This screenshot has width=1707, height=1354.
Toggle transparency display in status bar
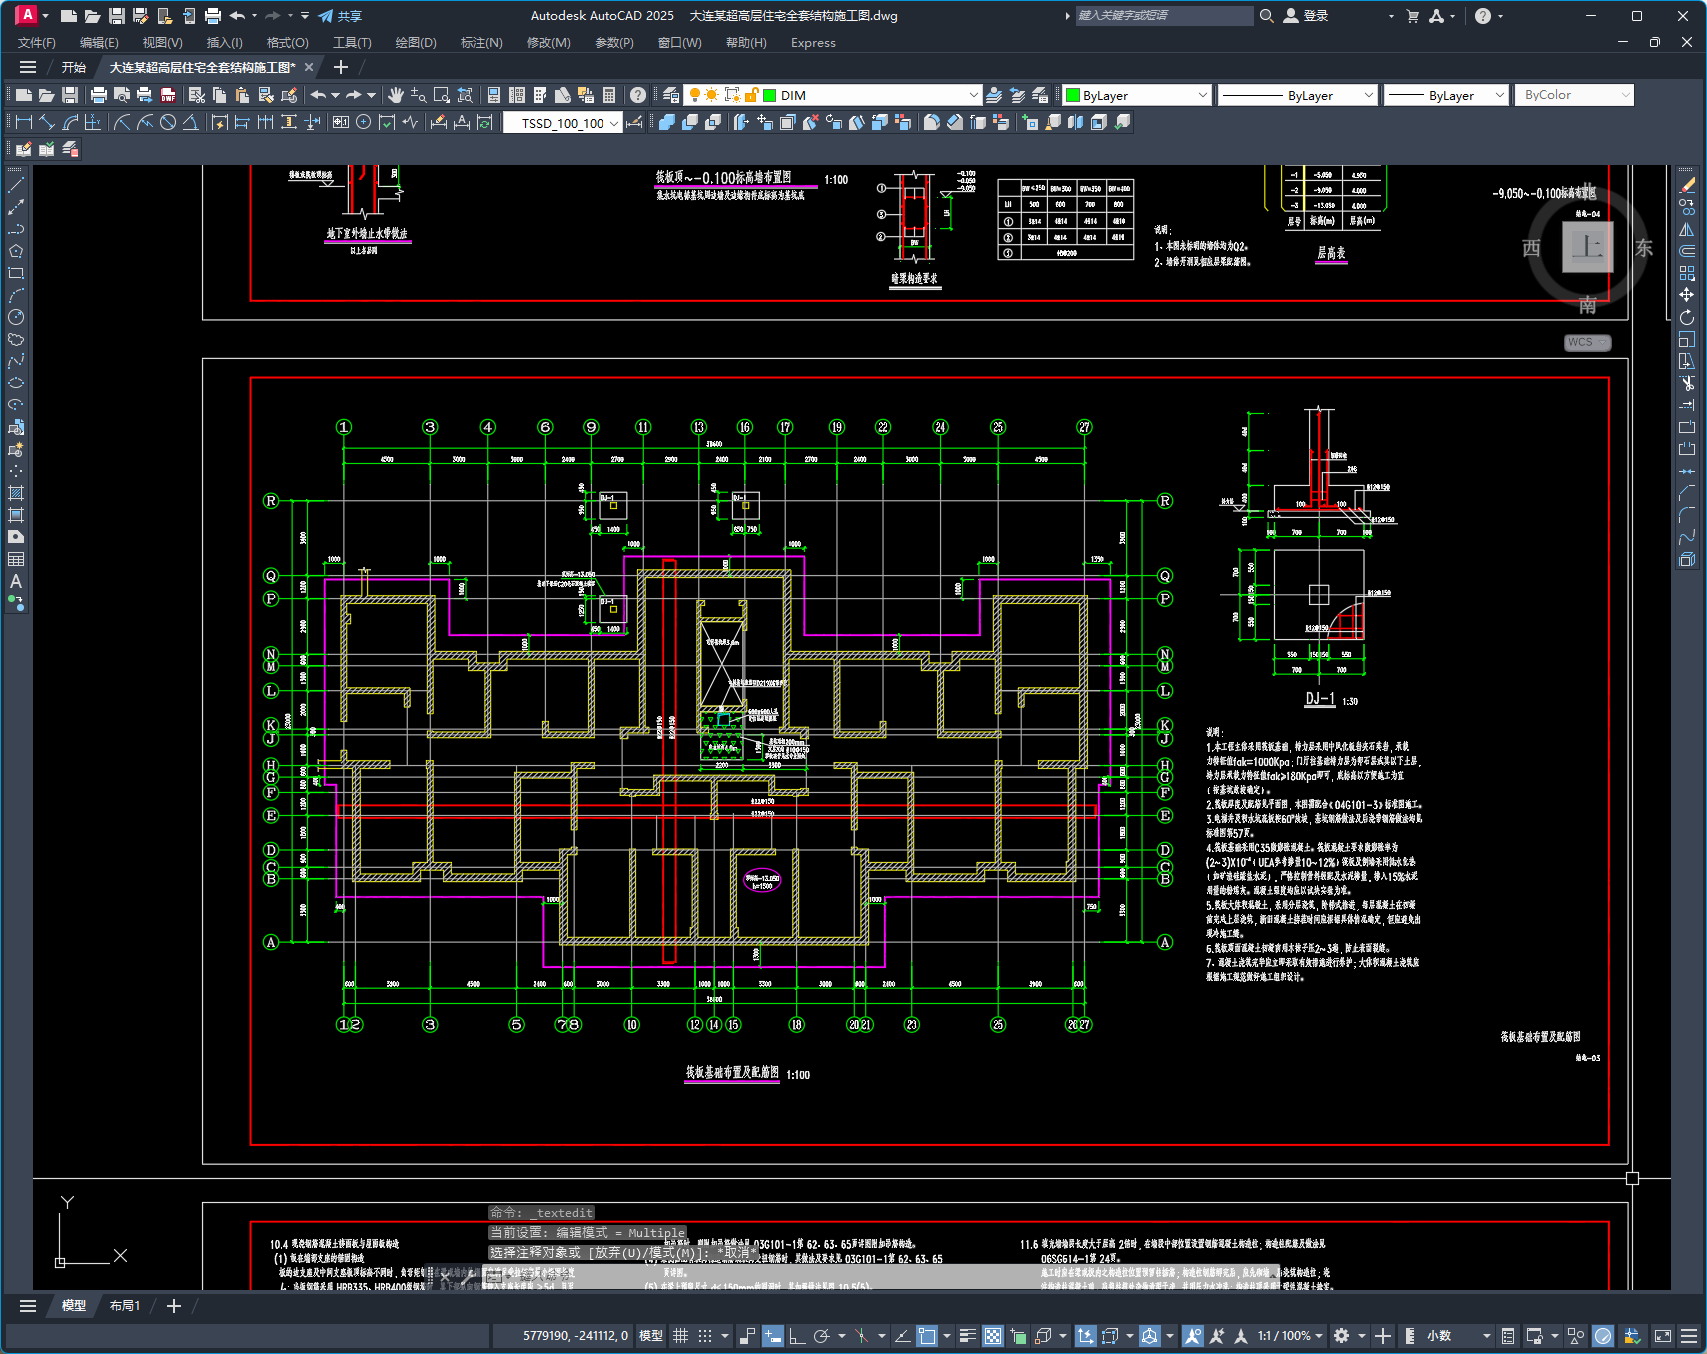[993, 1336]
